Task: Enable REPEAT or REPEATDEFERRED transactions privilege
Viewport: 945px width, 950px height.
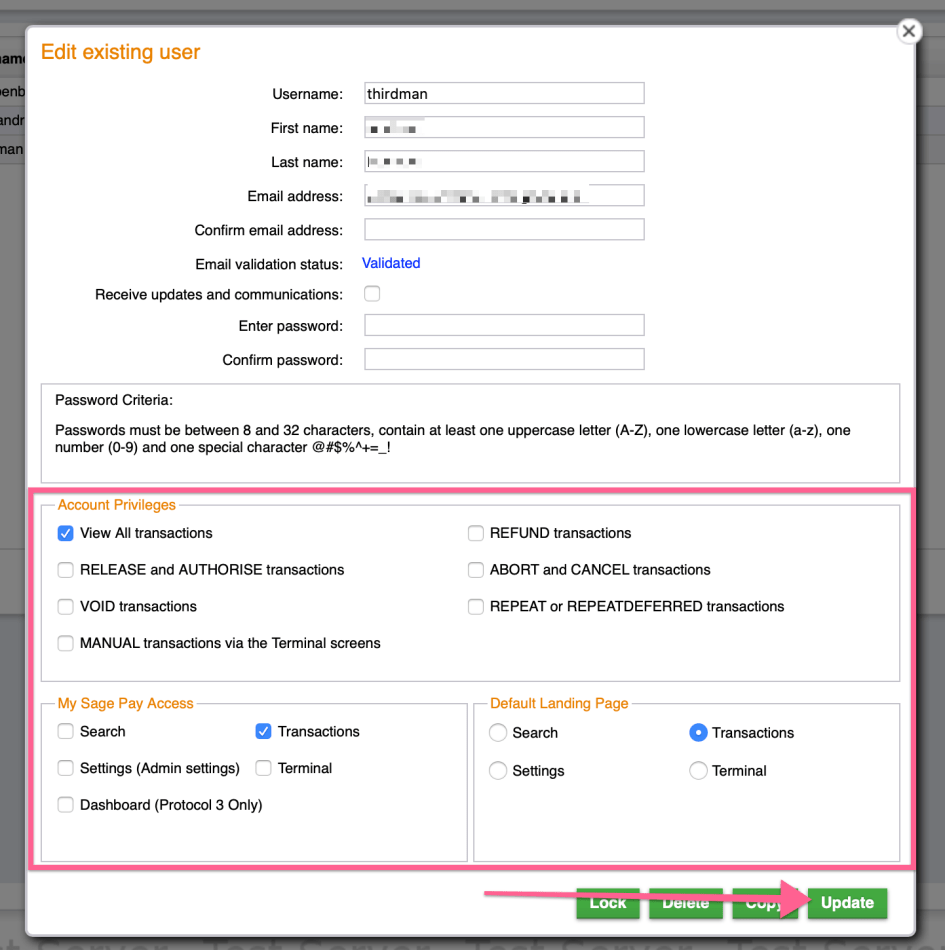Action: (x=476, y=606)
